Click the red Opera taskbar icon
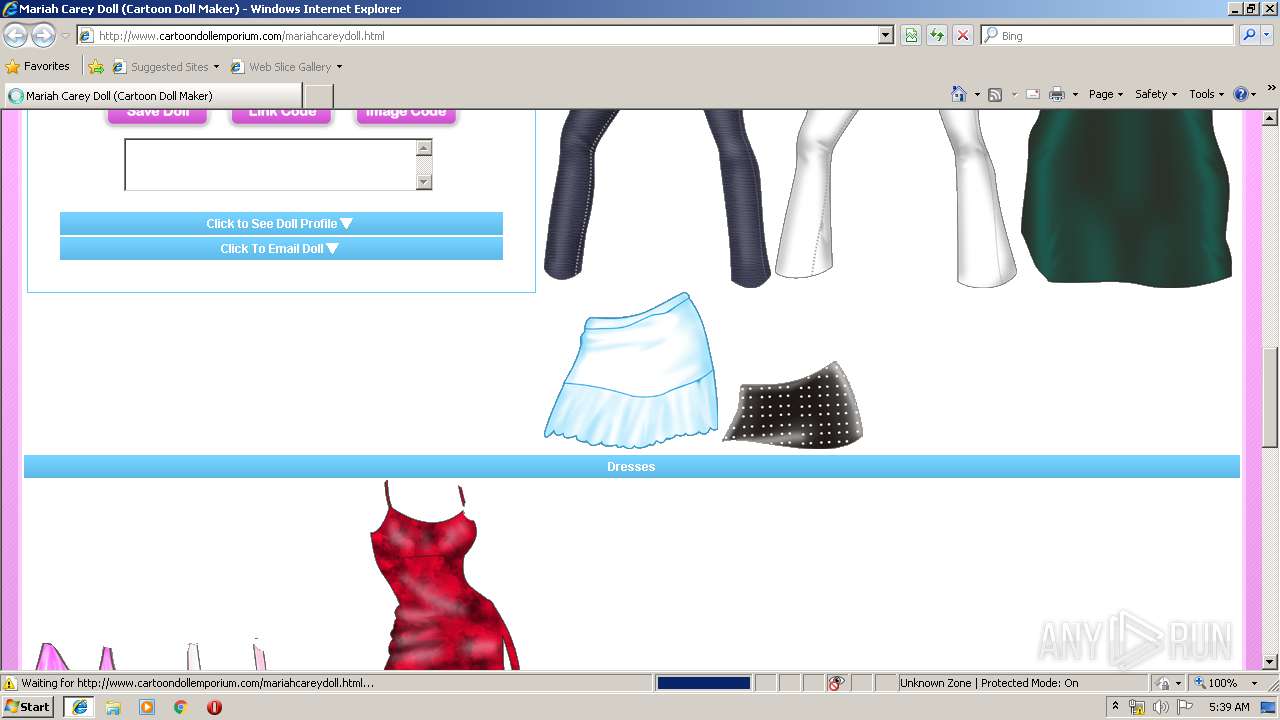 pyautogui.click(x=214, y=707)
